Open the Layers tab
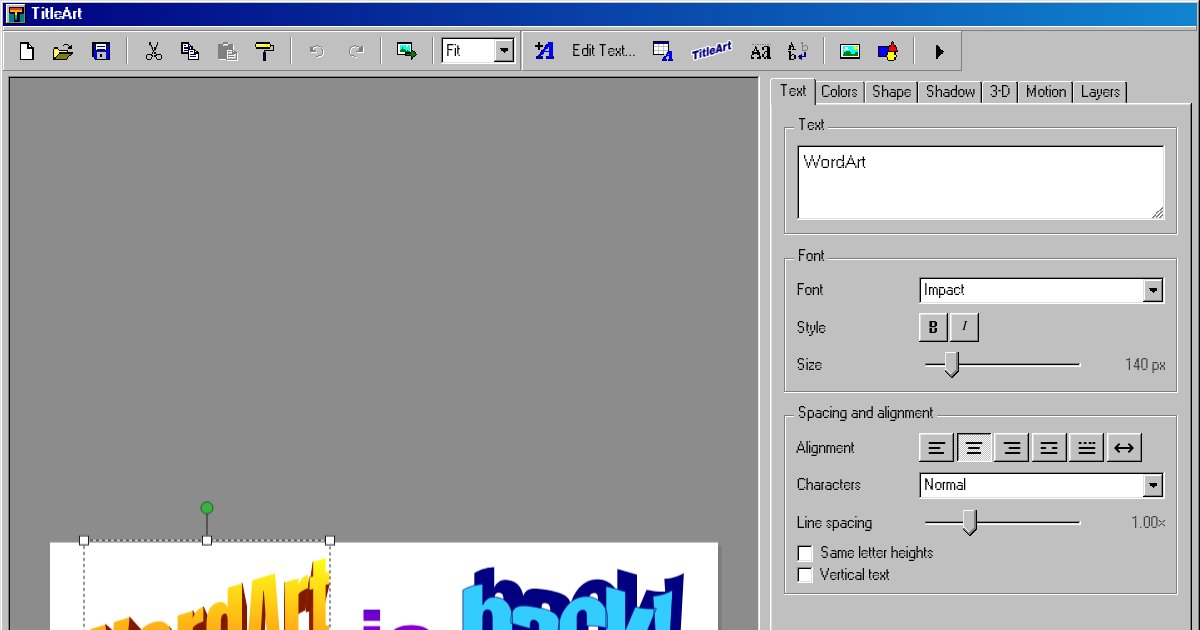 click(x=1100, y=92)
